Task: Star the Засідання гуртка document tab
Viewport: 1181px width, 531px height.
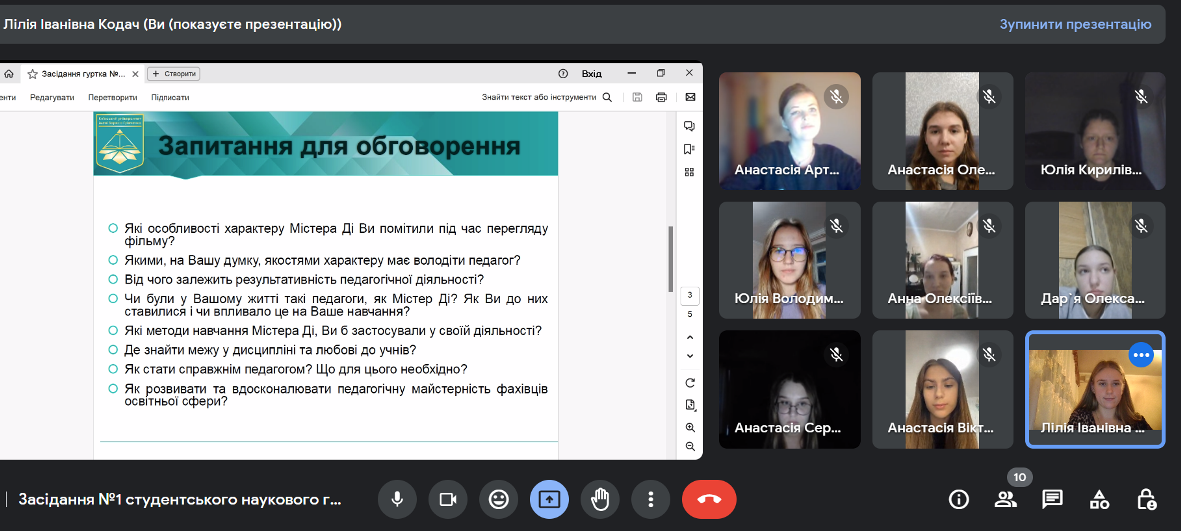Action: [x=32, y=74]
